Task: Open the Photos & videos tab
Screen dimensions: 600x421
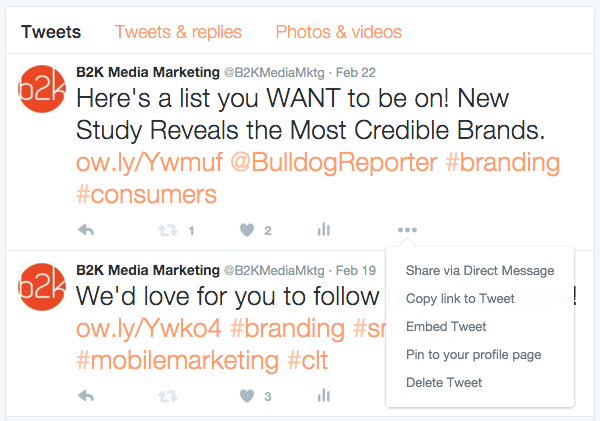Action: [x=338, y=32]
